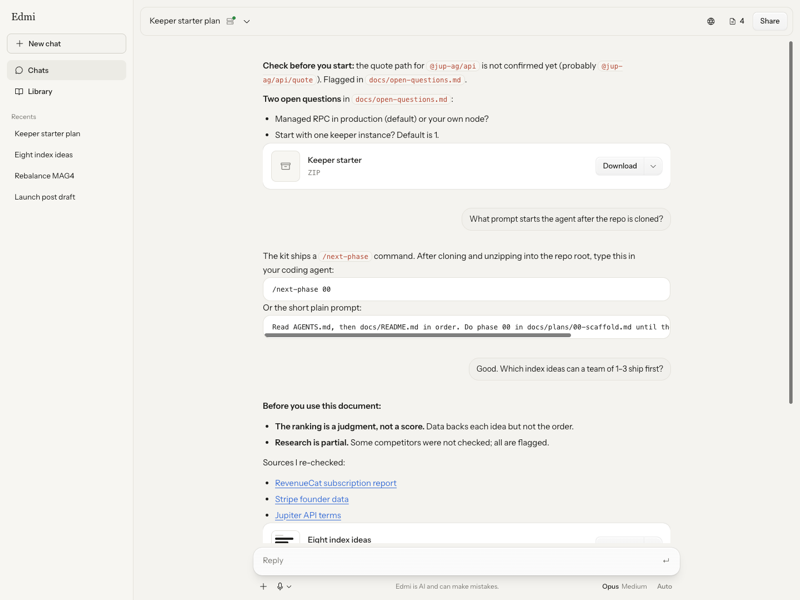Click the globe icon in header

pos(711,21)
